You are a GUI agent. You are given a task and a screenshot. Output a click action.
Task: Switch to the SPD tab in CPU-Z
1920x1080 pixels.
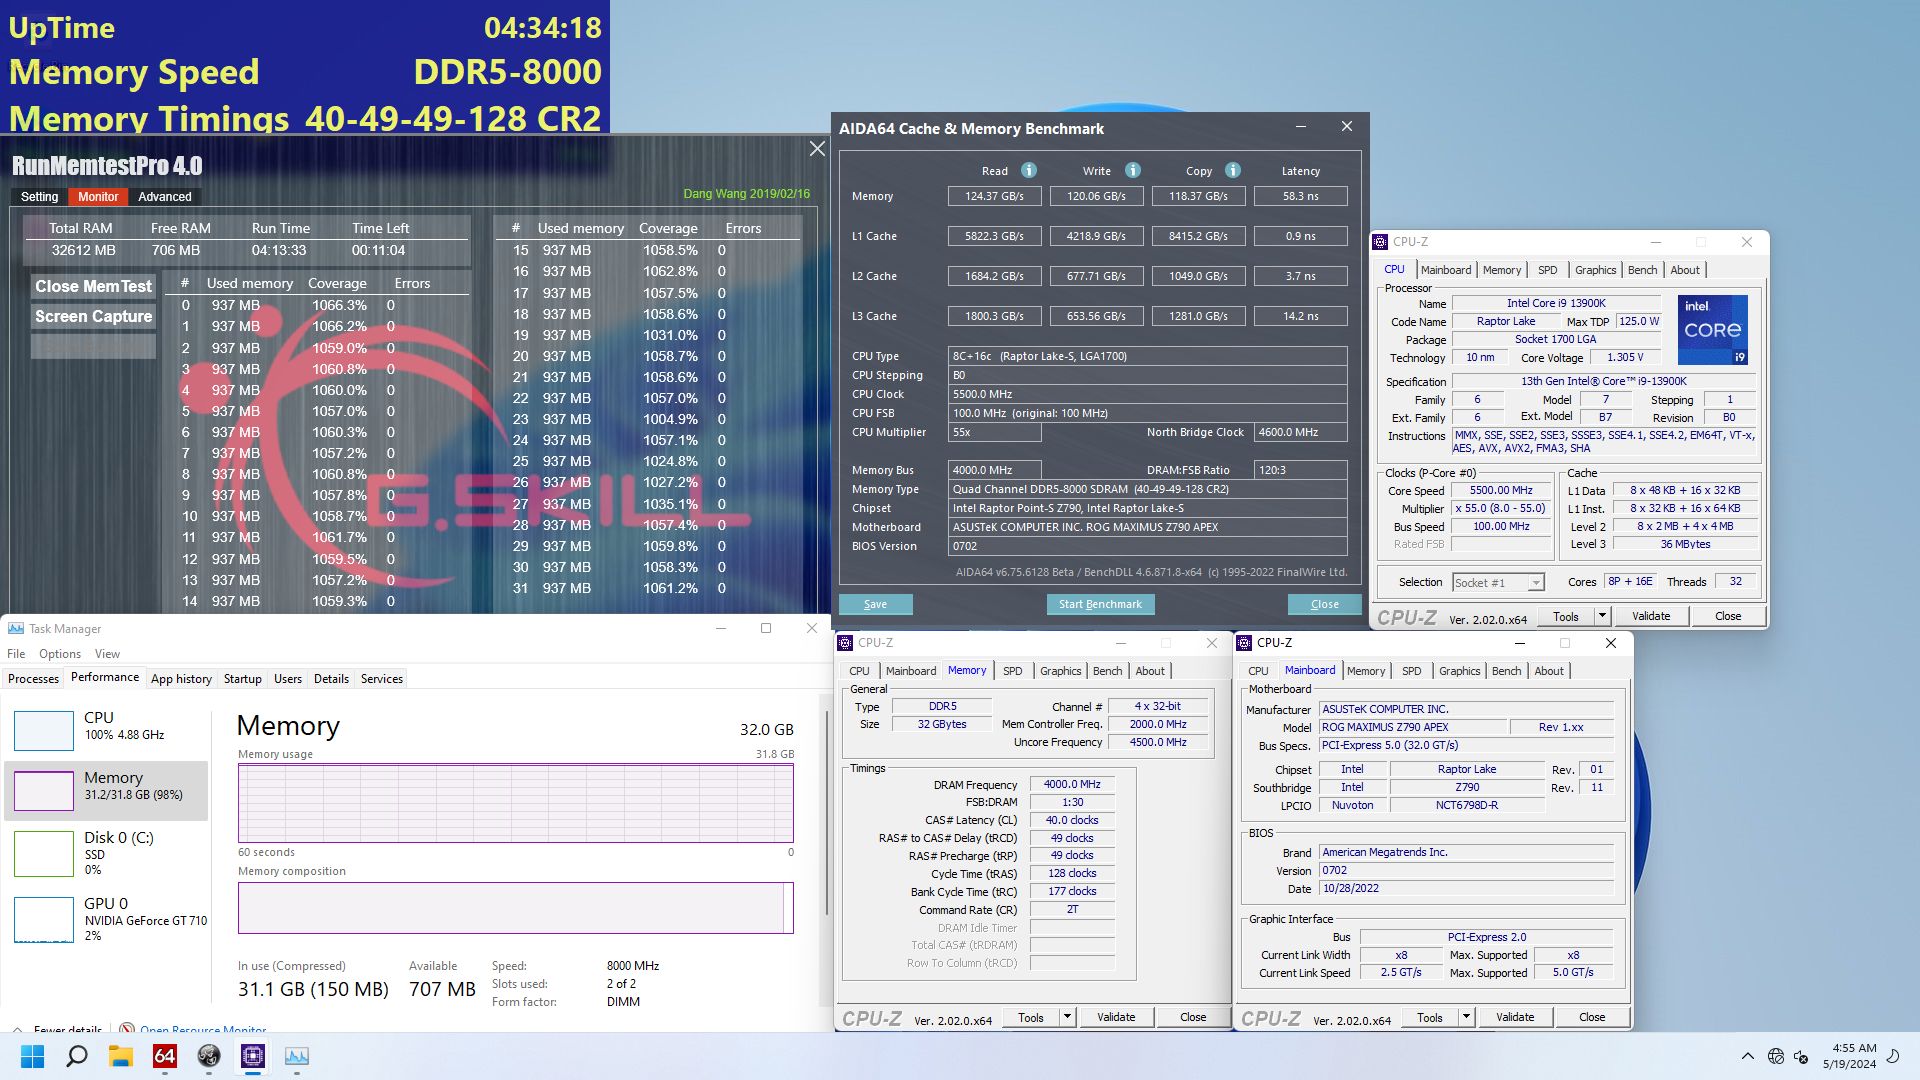pyautogui.click(x=1547, y=270)
